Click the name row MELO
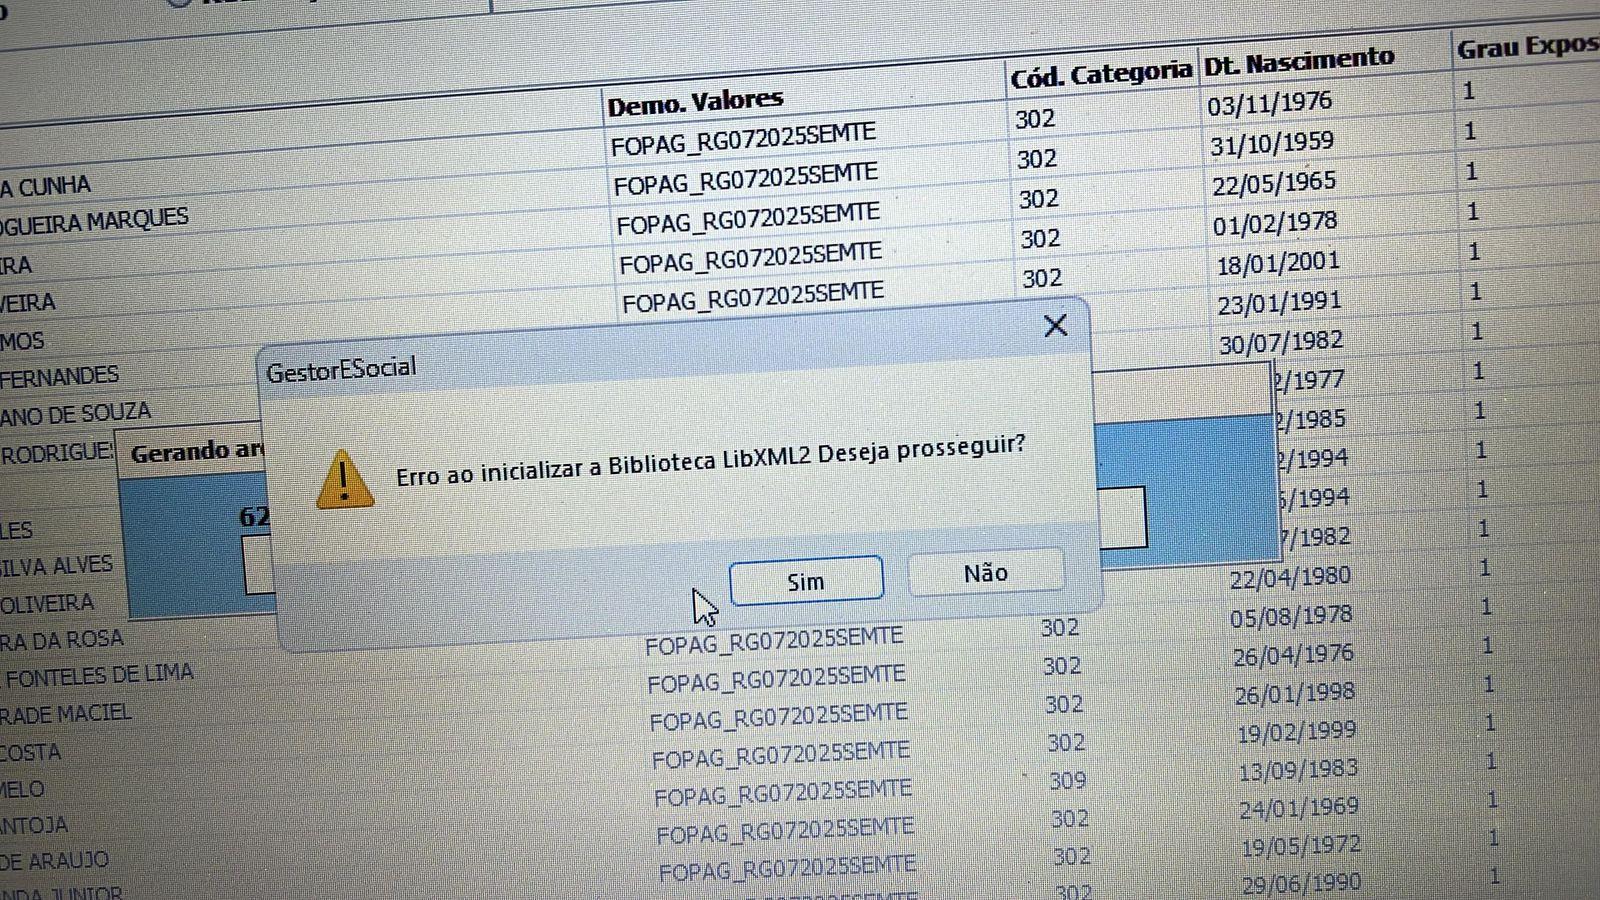 22,790
